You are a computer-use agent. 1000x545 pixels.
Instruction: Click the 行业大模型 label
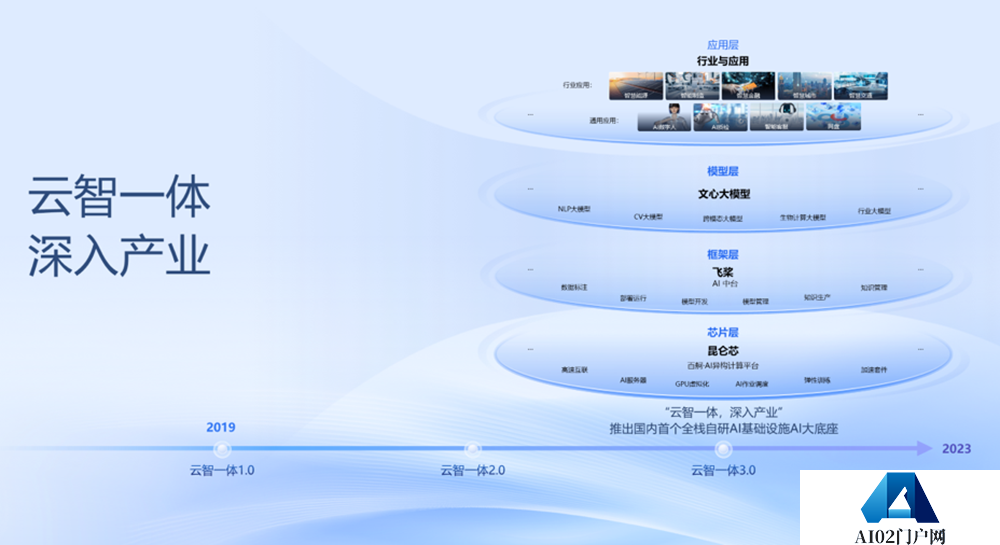coord(874,211)
